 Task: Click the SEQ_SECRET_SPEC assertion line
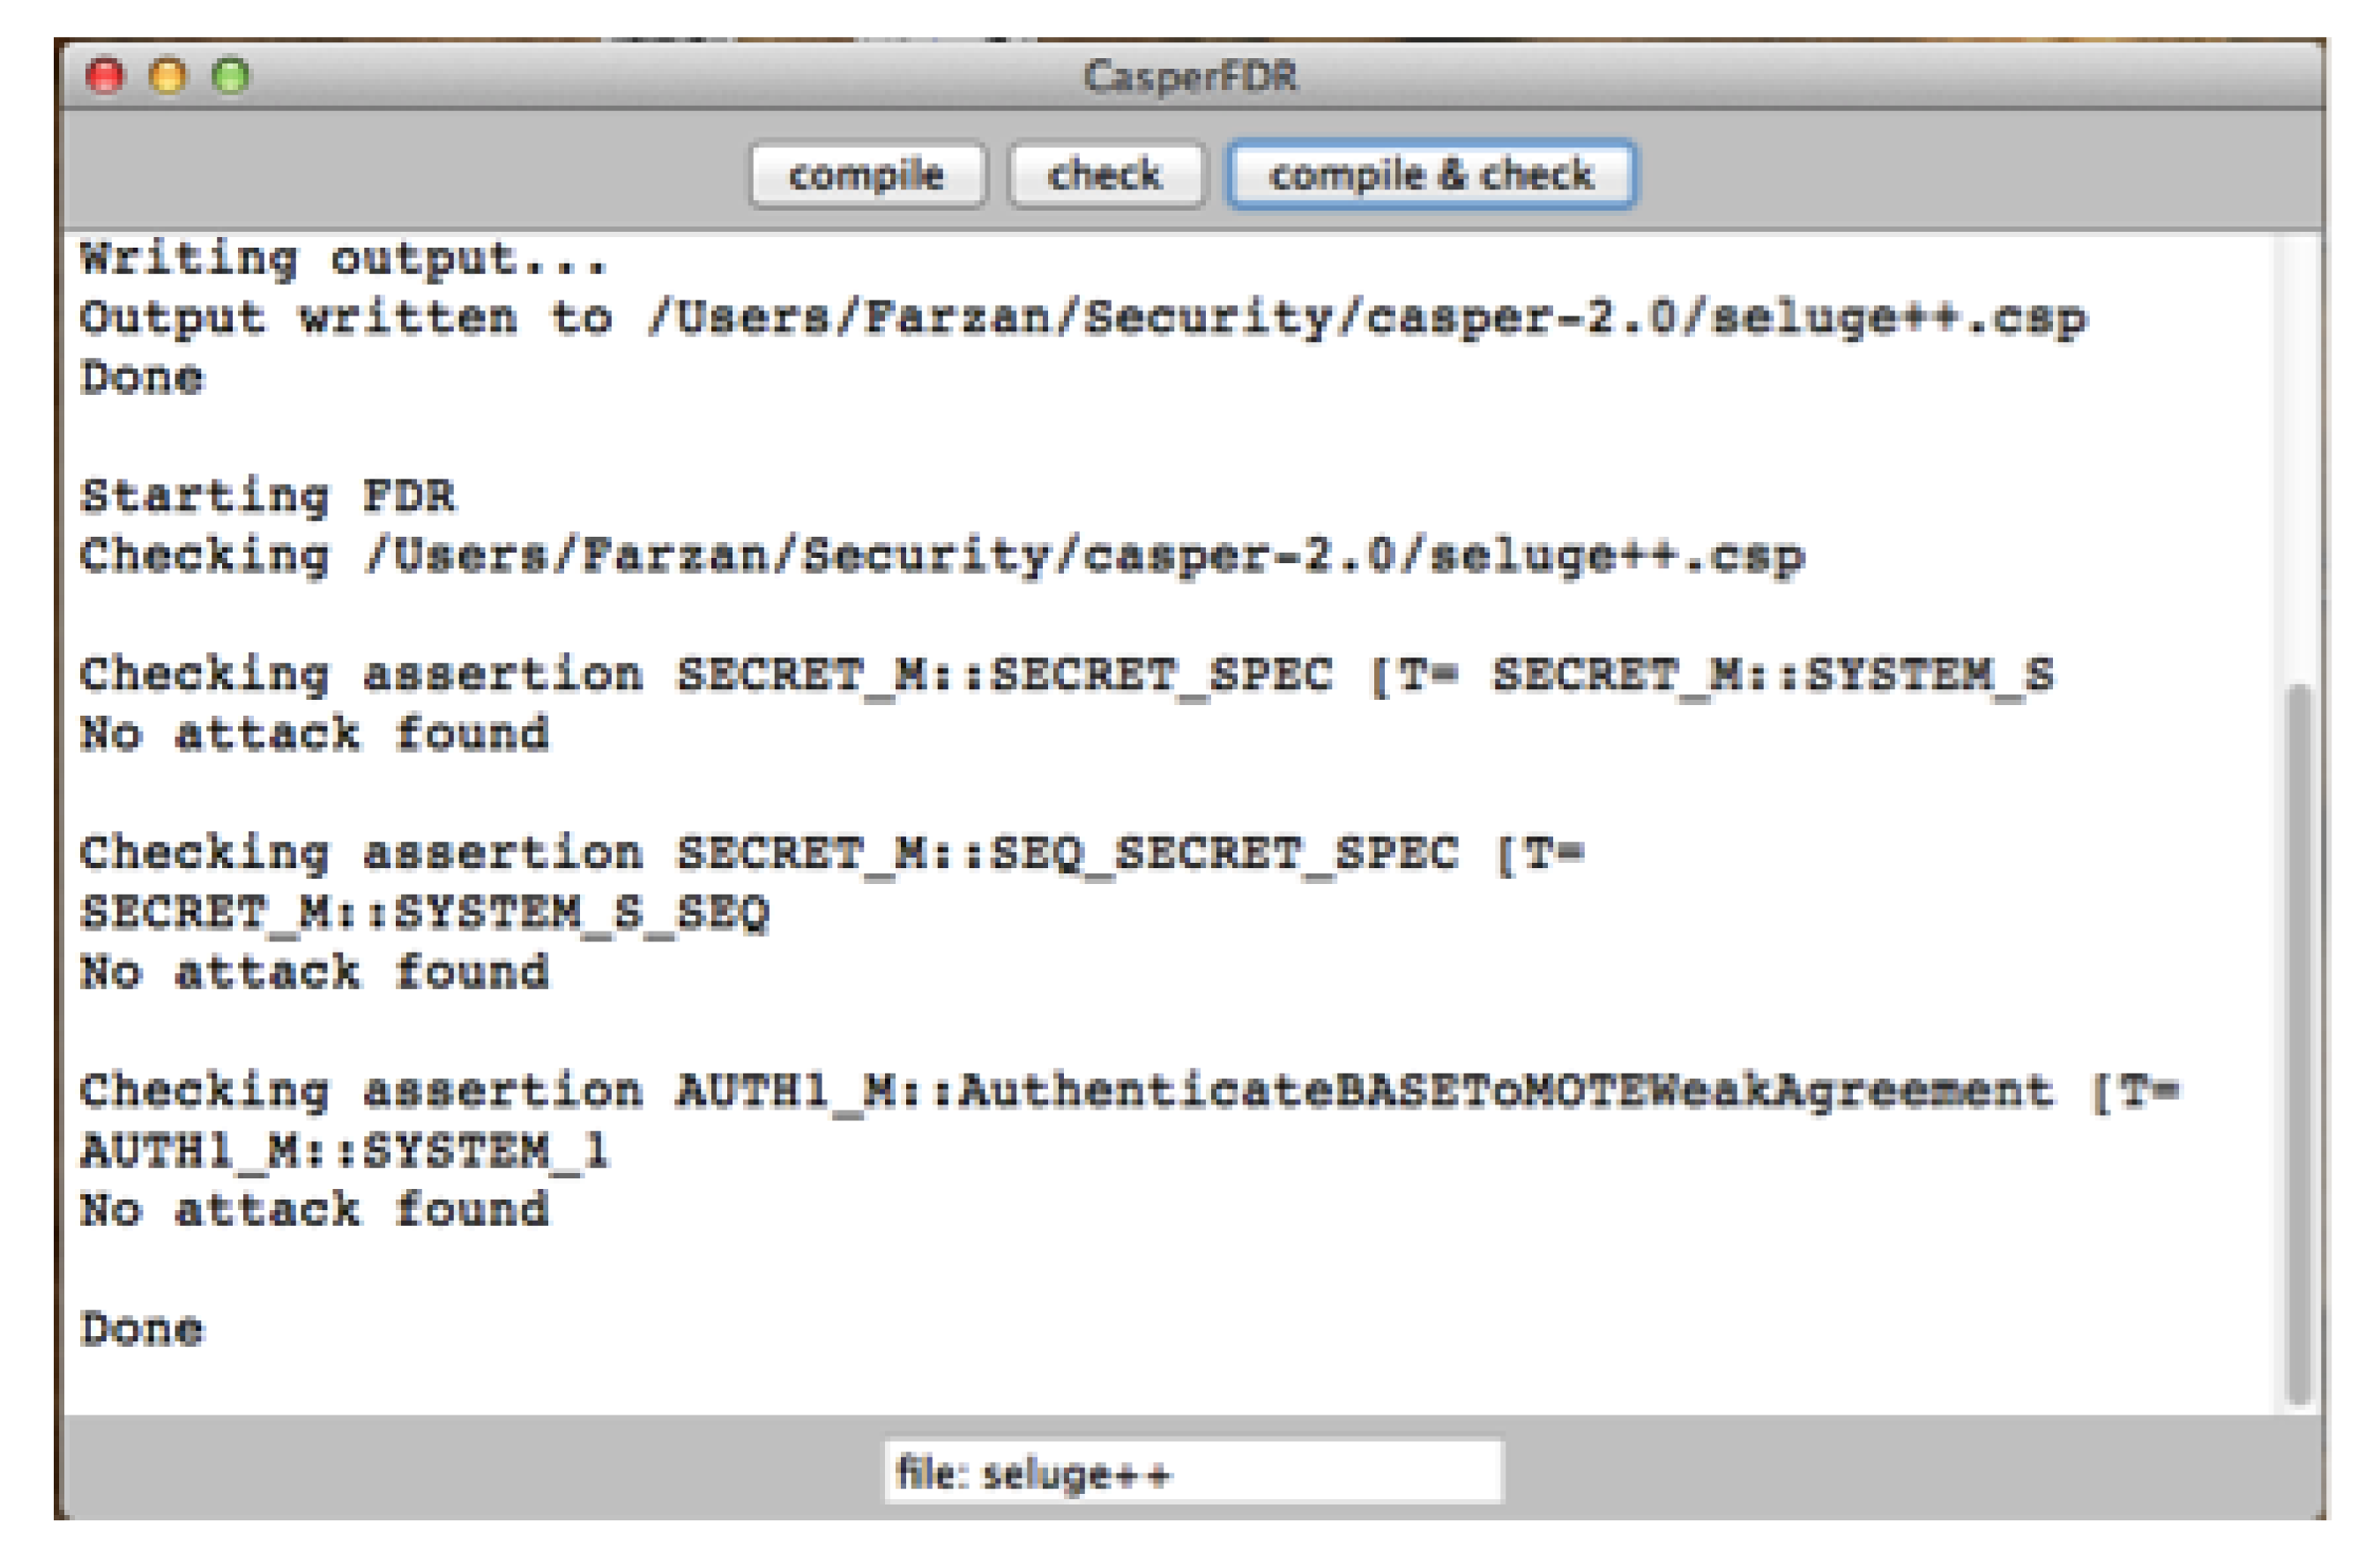[x=832, y=853]
